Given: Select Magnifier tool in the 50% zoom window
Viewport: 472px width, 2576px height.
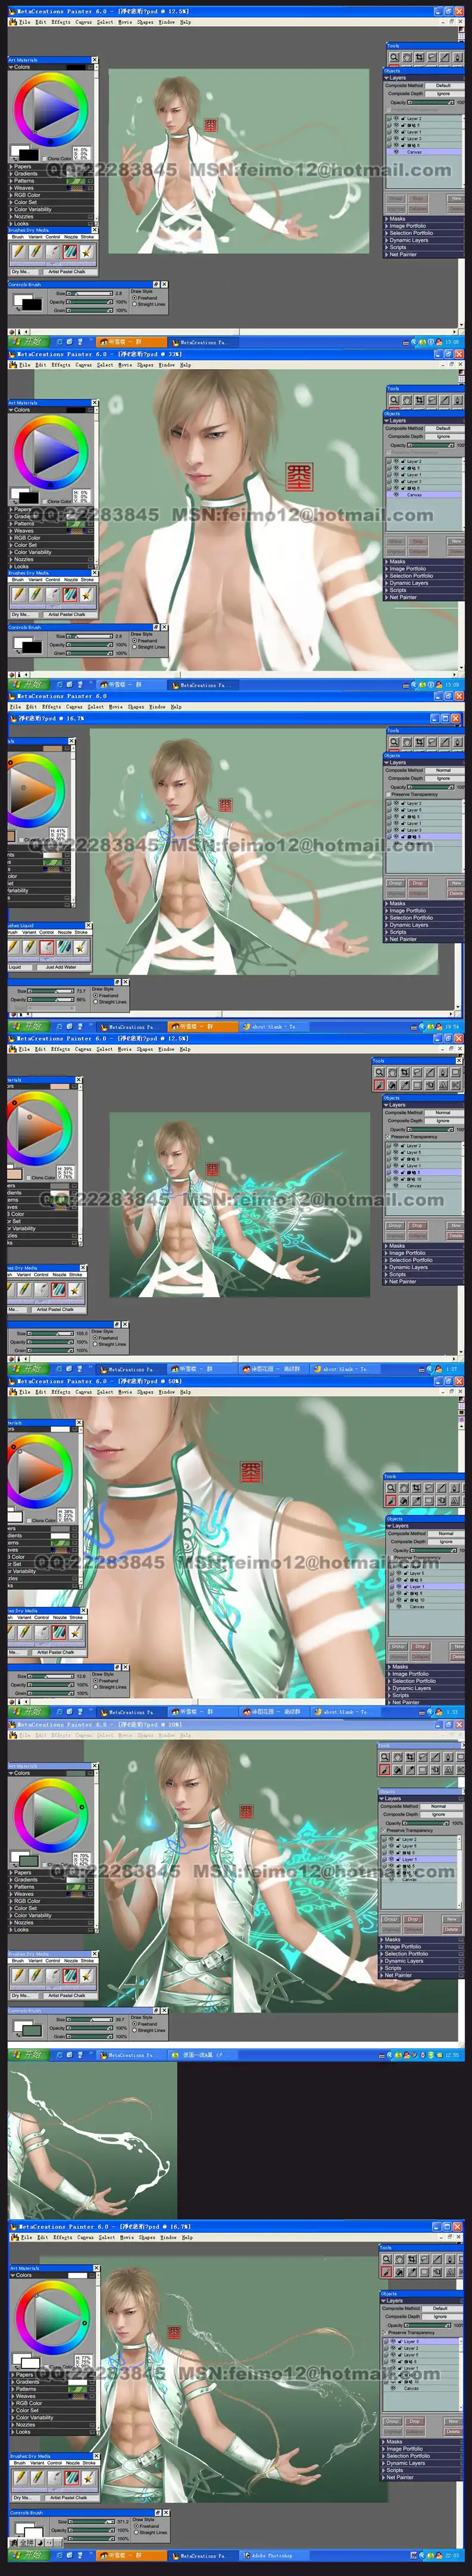Looking at the screenshot, I should tap(390, 1488).
